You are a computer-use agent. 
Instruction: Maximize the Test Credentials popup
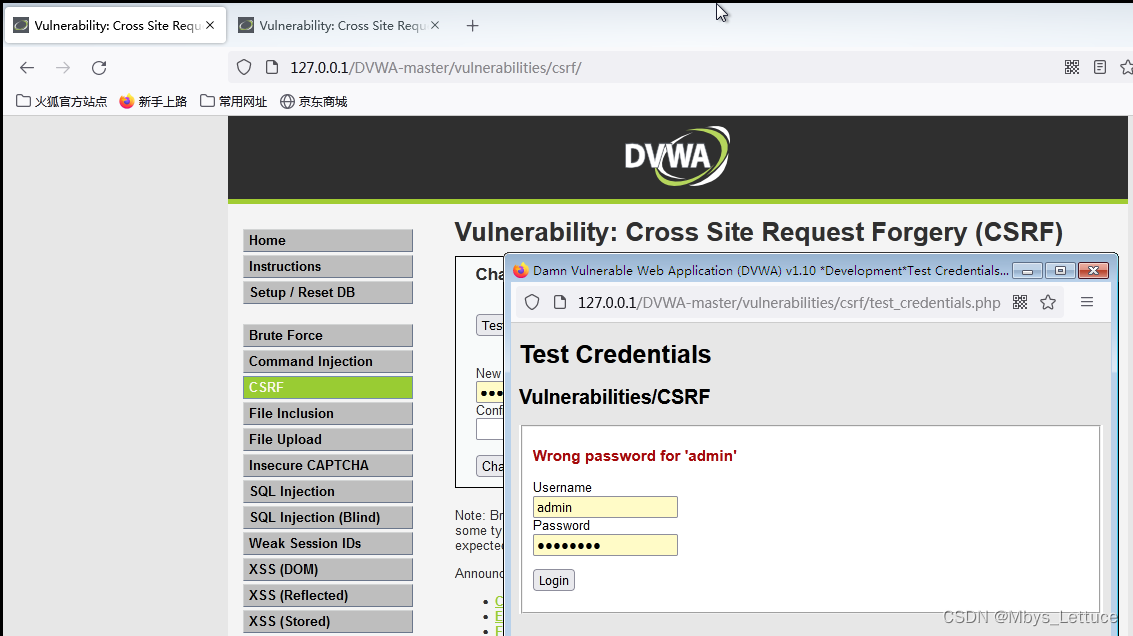pyautogui.click(x=1060, y=271)
